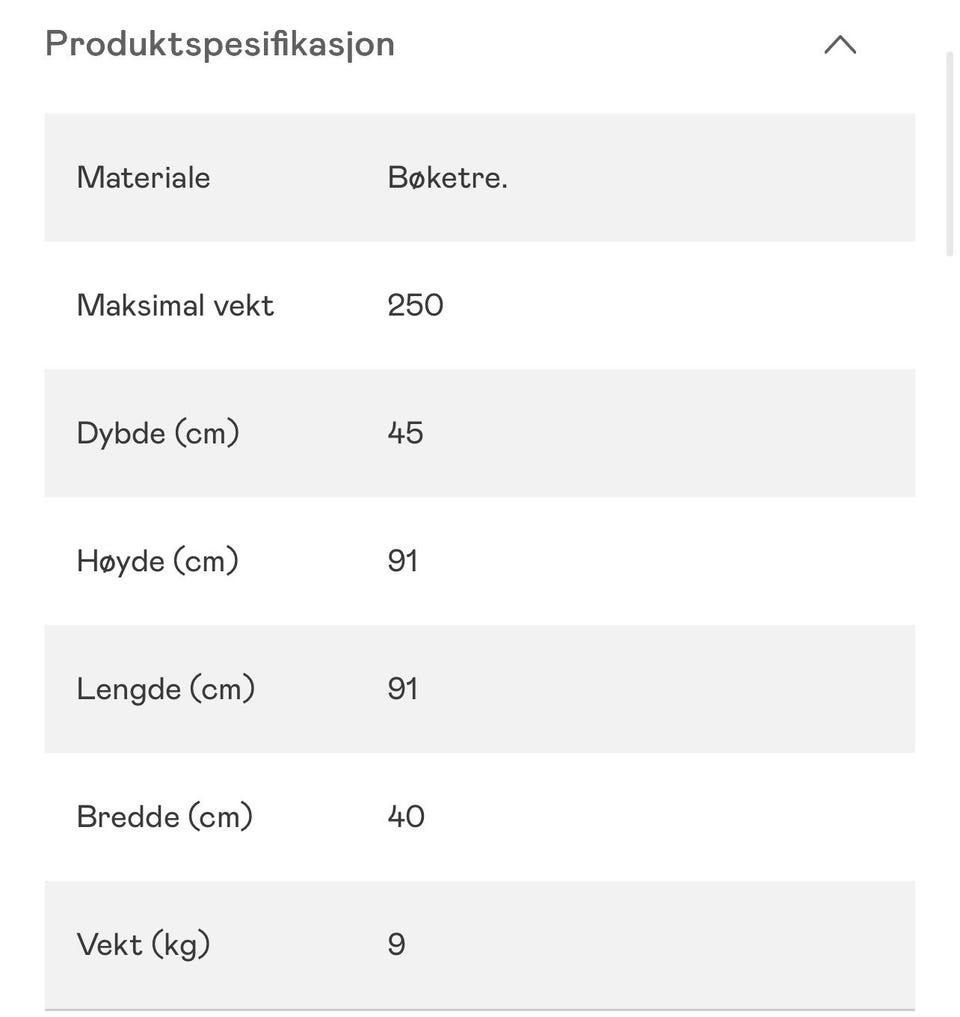Click the 250 maximum weight value
The width and height of the screenshot is (960, 1017).
coord(416,305)
